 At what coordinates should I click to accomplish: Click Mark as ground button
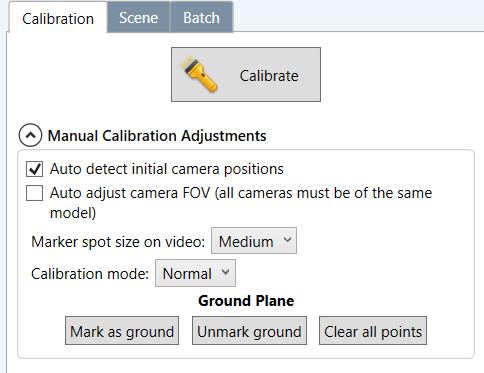coord(122,331)
